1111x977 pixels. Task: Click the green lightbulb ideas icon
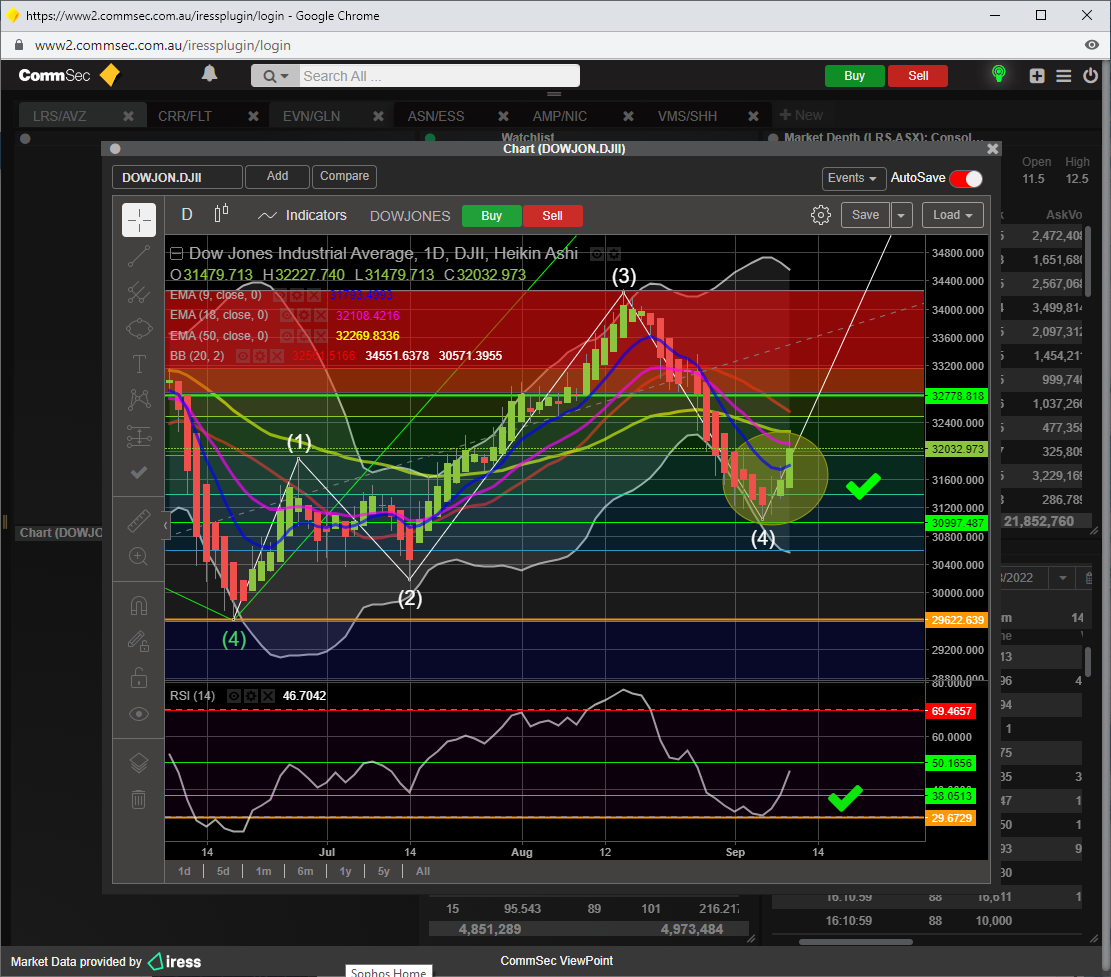coord(998,74)
